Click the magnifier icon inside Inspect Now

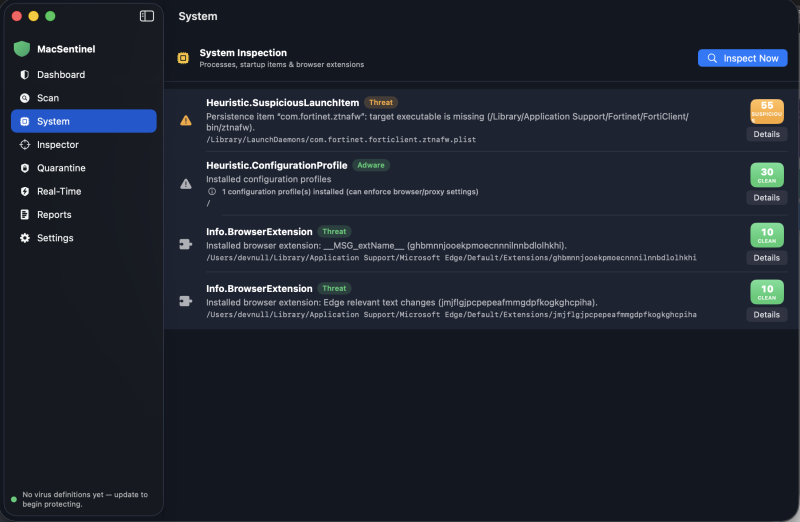tap(712, 58)
